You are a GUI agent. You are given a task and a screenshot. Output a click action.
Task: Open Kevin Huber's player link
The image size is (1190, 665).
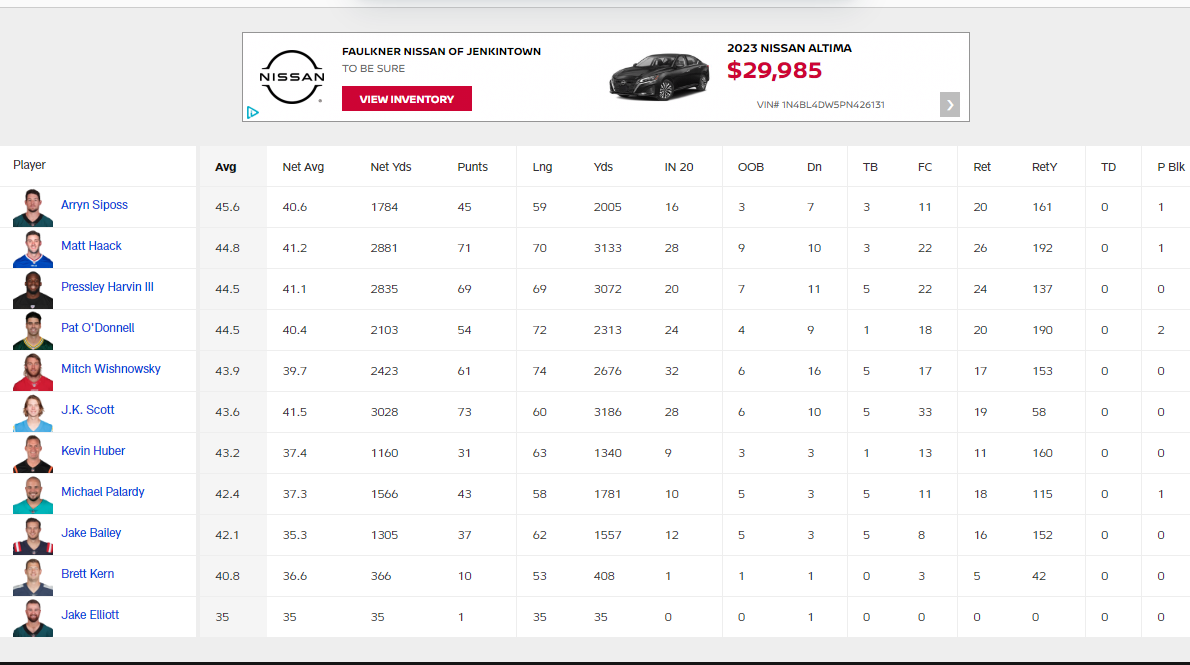click(93, 451)
